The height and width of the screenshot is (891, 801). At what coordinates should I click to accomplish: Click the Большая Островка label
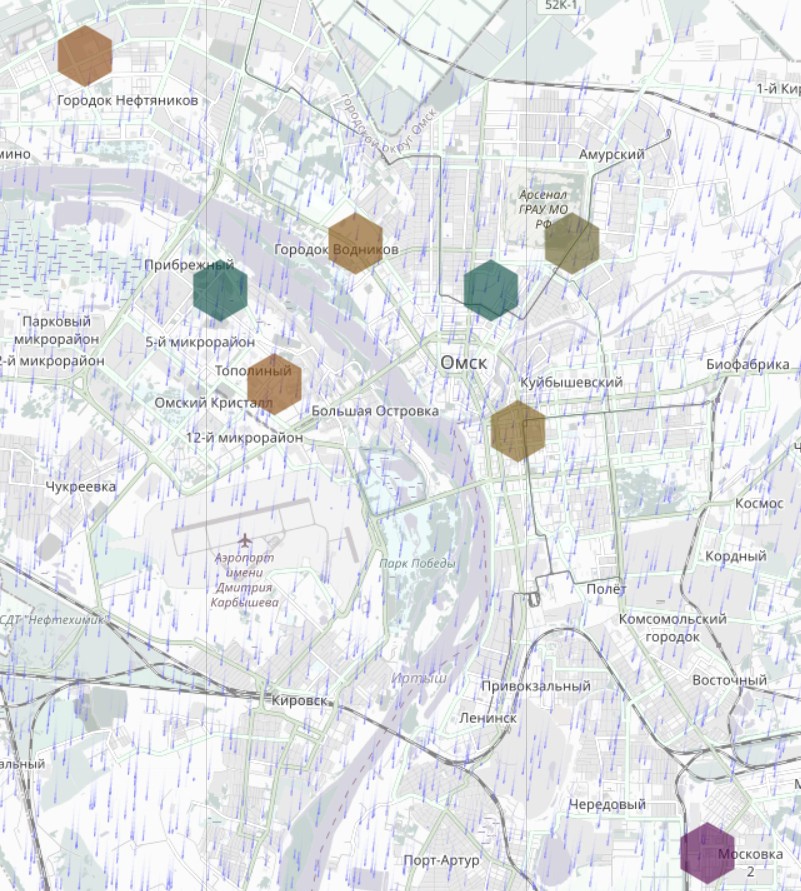[x=375, y=411]
